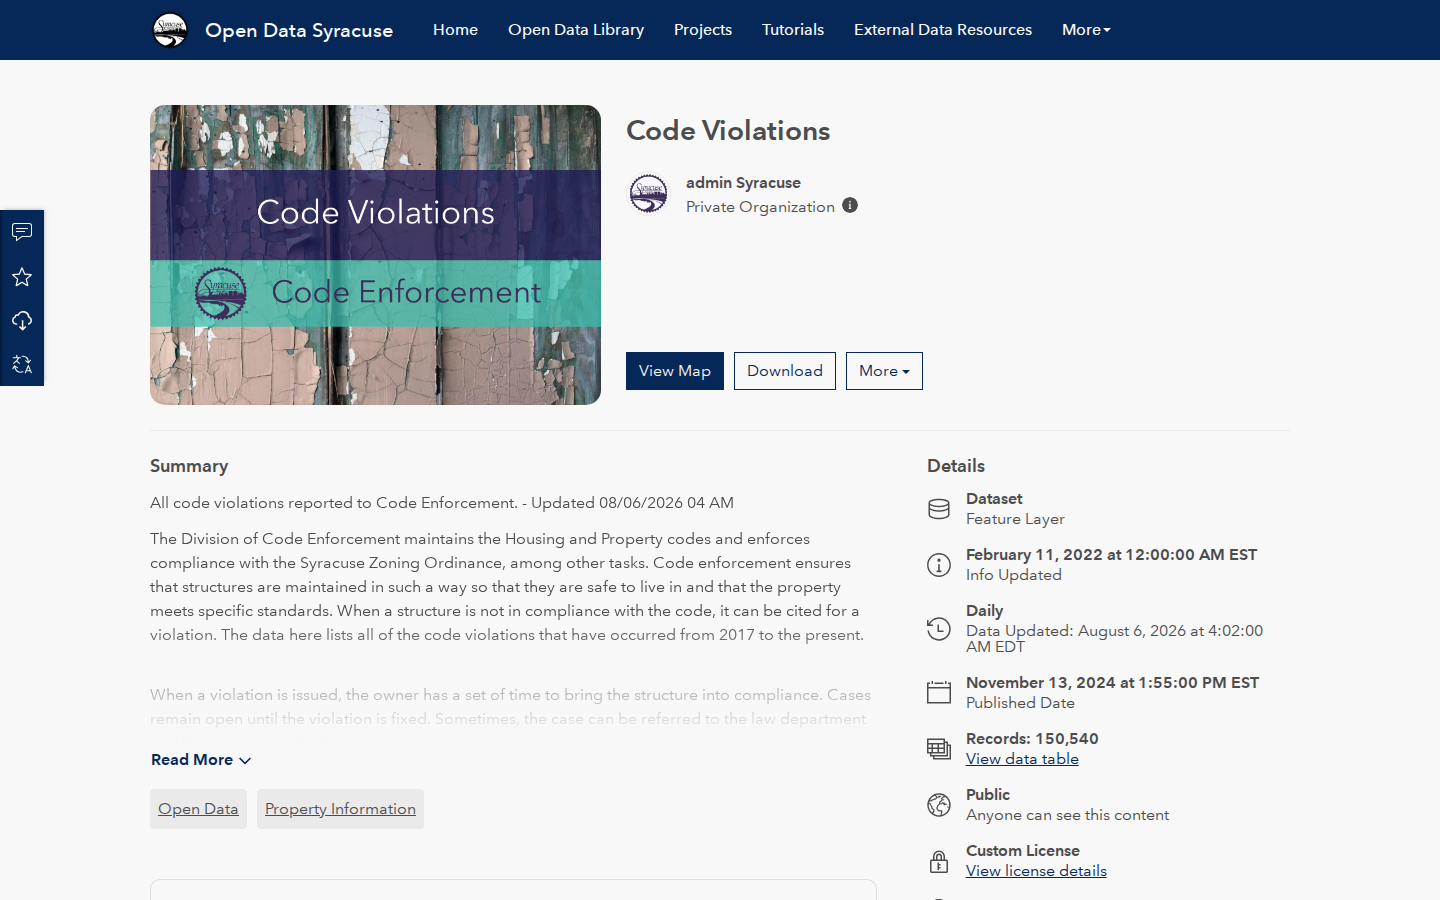Click the Records table icon
The height and width of the screenshot is (900, 1440).
pos(939,749)
